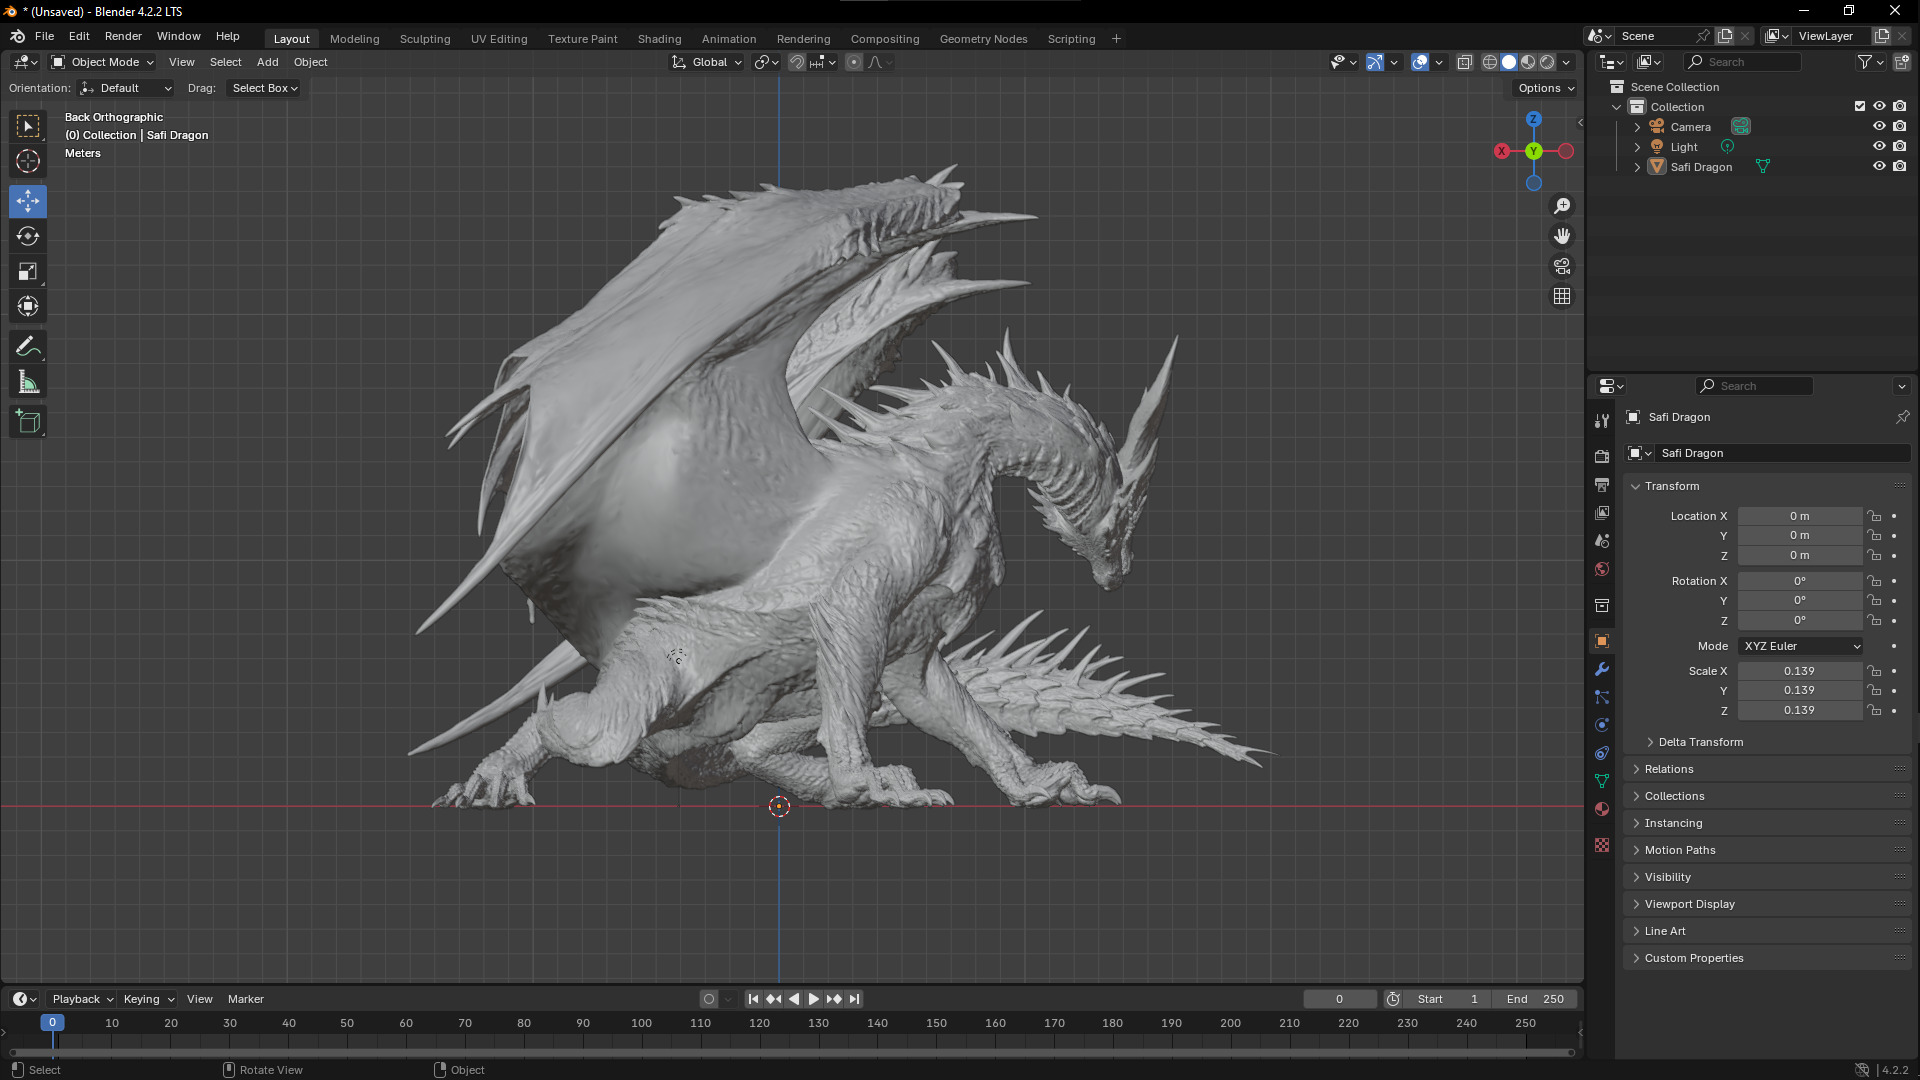Toggle proportional editing button

pos(853,62)
